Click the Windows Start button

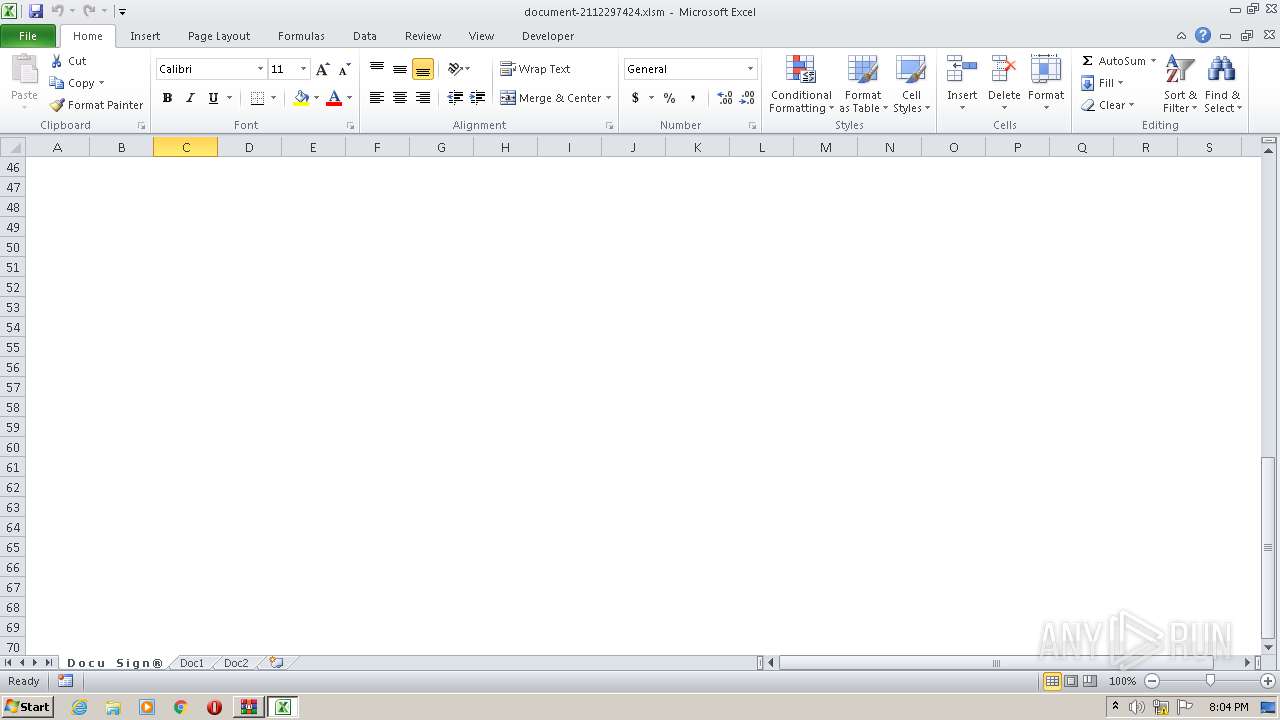coord(27,707)
